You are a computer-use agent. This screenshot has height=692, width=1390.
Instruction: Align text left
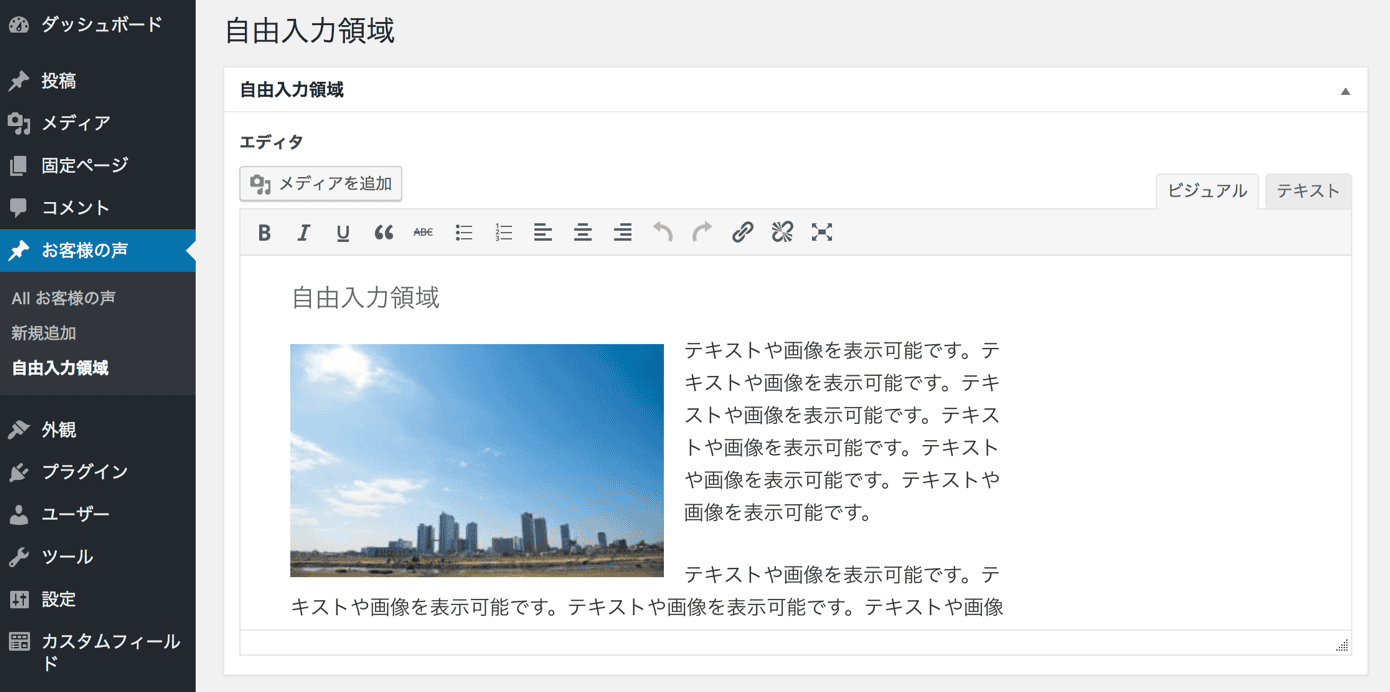click(x=543, y=233)
